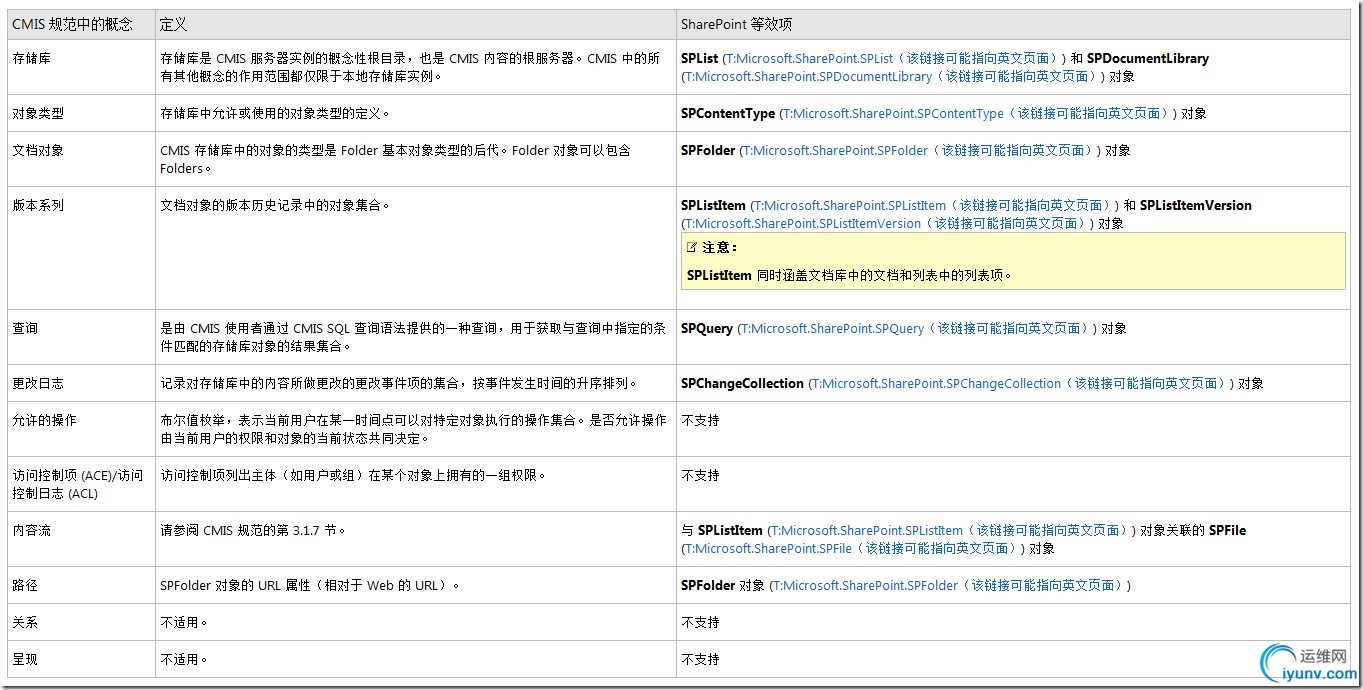Click the '文档对象' concept cell
The image size is (1363, 690).
(81, 160)
